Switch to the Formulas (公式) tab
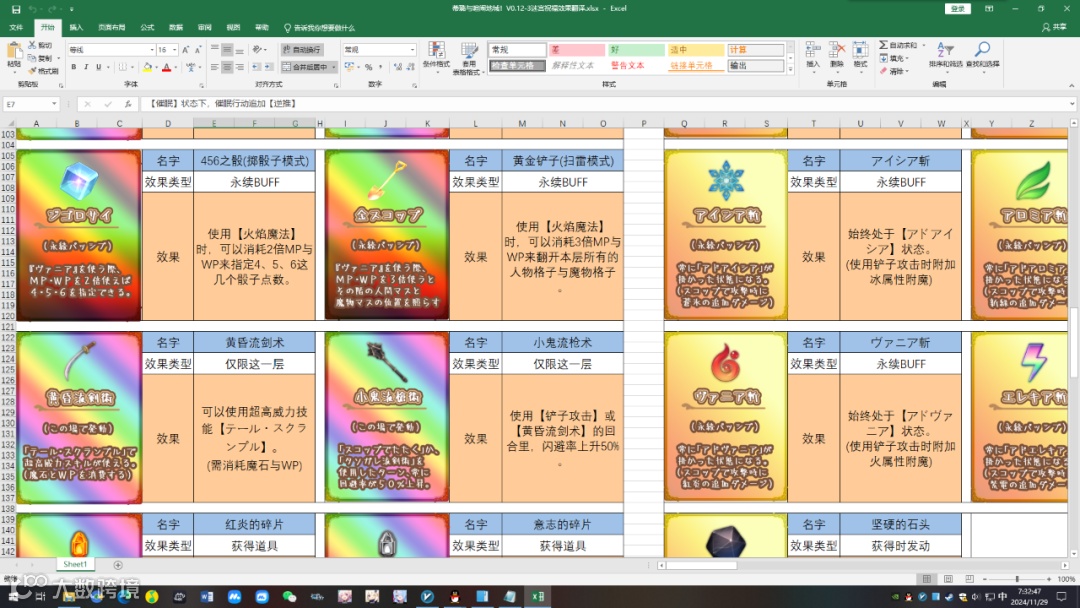This screenshot has height=608, width=1080. click(147, 28)
